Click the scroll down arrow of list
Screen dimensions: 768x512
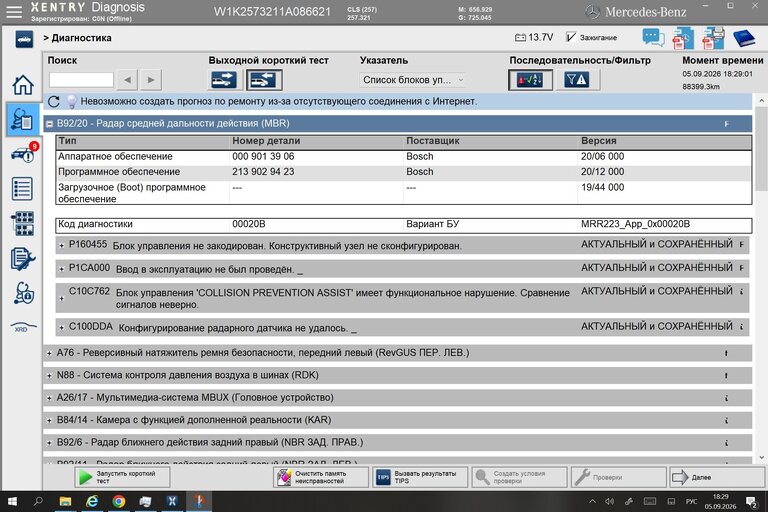761,458
